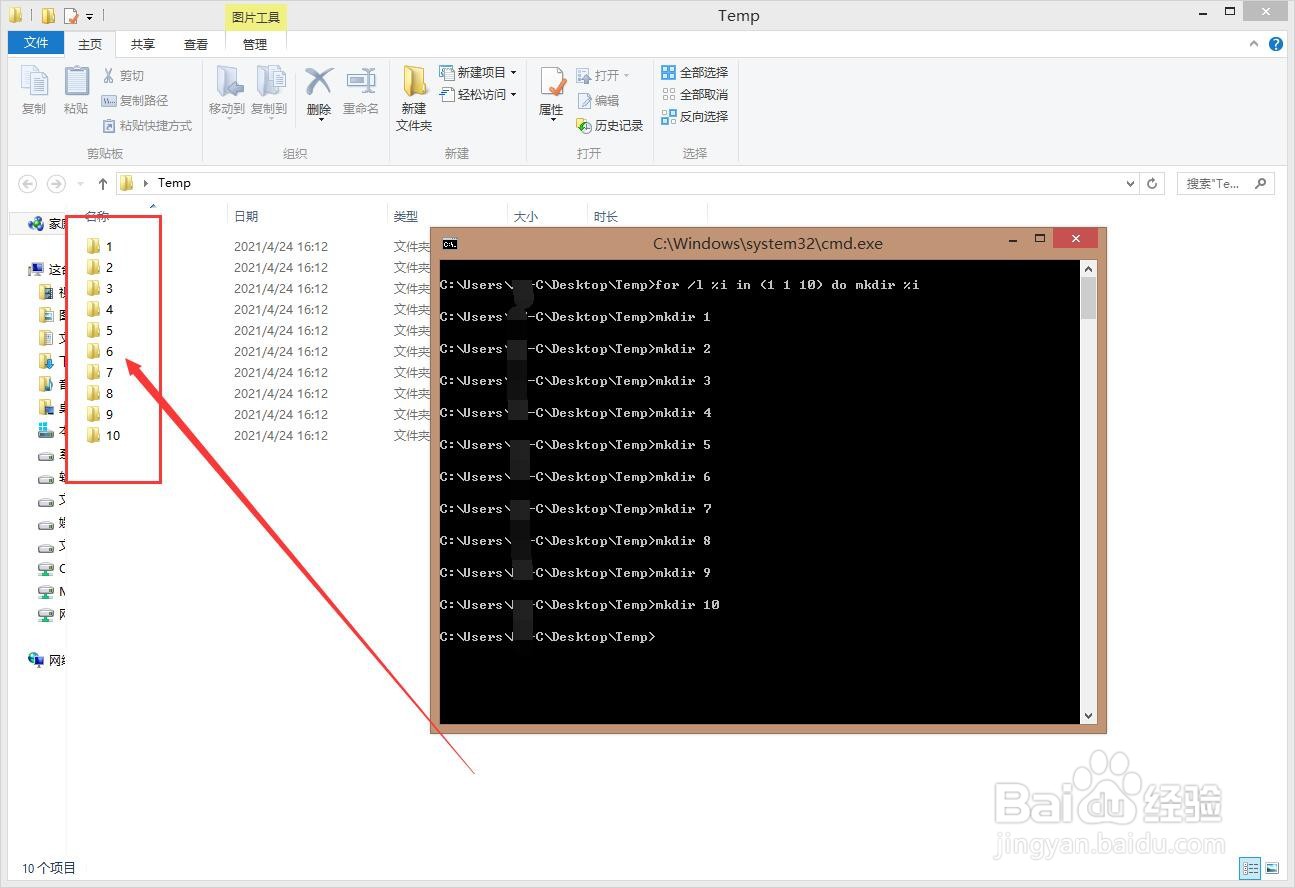Select folder 3 in the file list
This screenshot has height=888, width=1295.
tap(98, 288)
